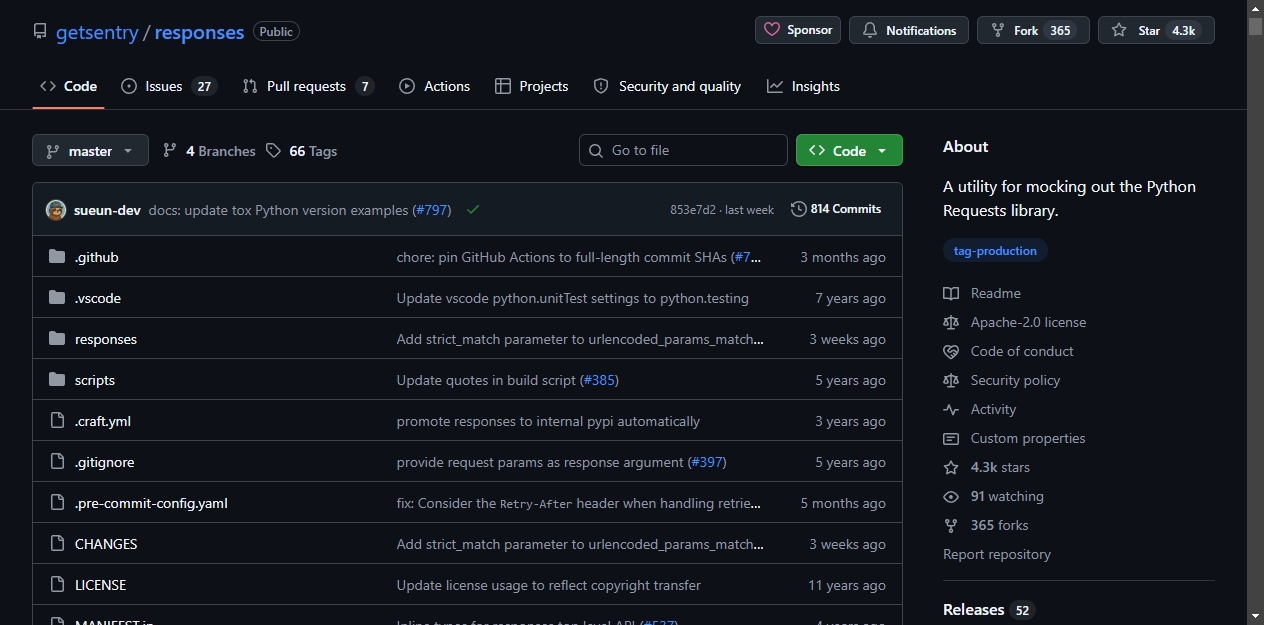The width and height of the screenshot is (1264, 625).
Task: View the 4 Branches link
Action: [x=209, y=151]
